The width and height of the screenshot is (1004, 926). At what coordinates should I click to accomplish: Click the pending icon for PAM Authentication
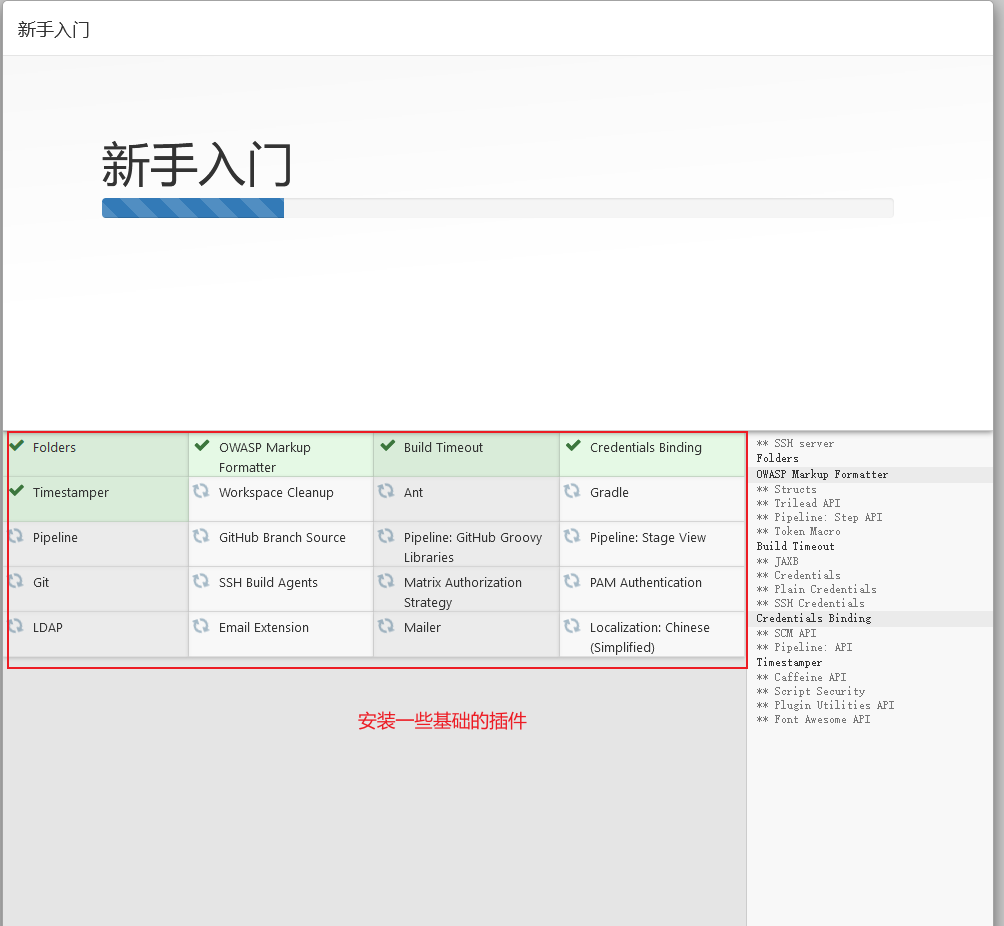coord(572,581)
